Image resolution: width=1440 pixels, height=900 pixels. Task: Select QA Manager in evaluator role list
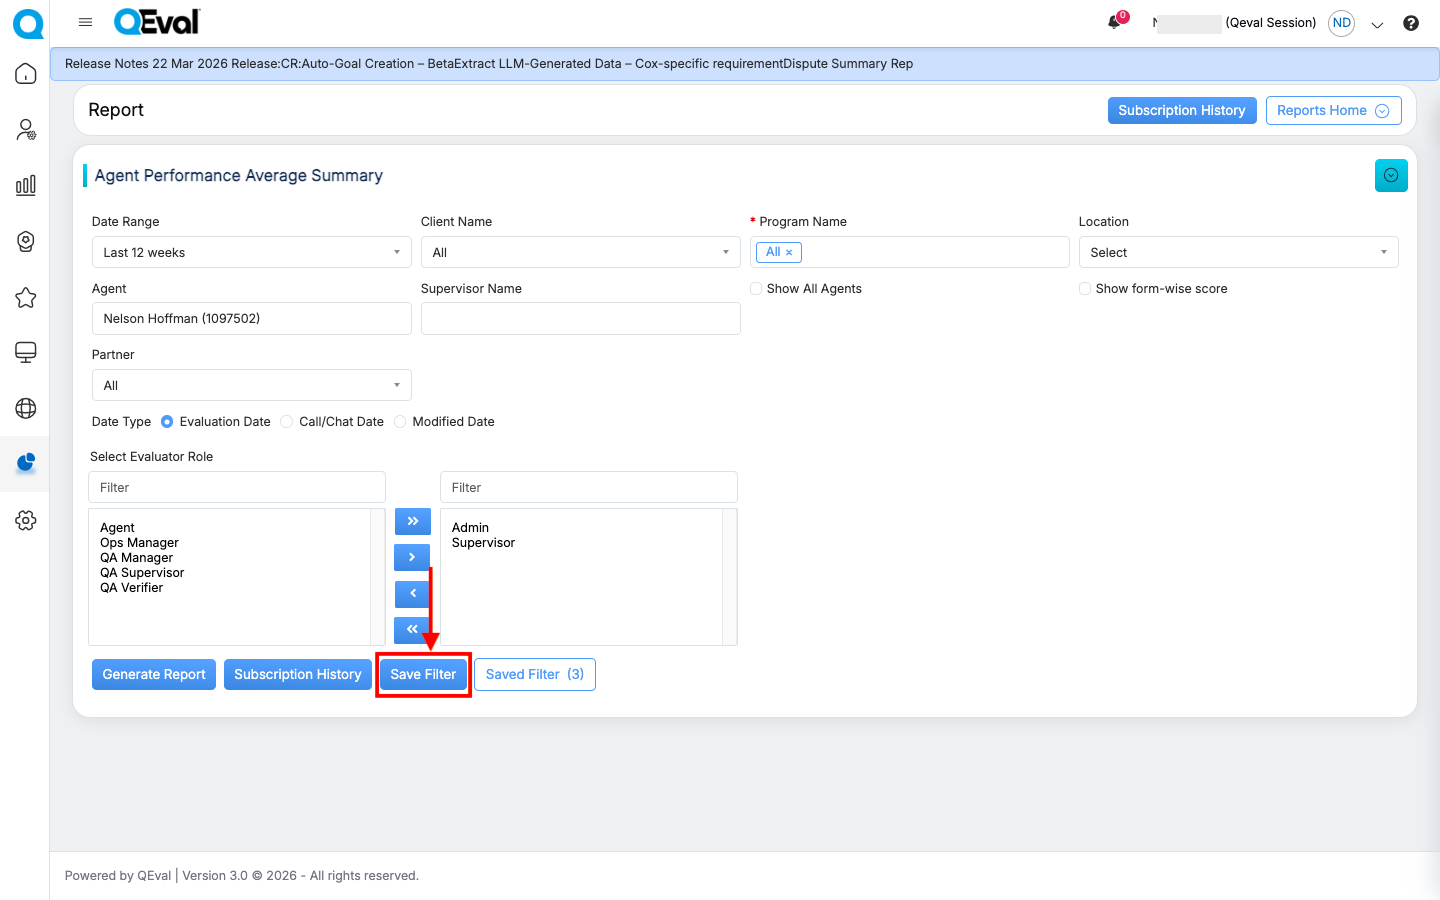(137, 558)
